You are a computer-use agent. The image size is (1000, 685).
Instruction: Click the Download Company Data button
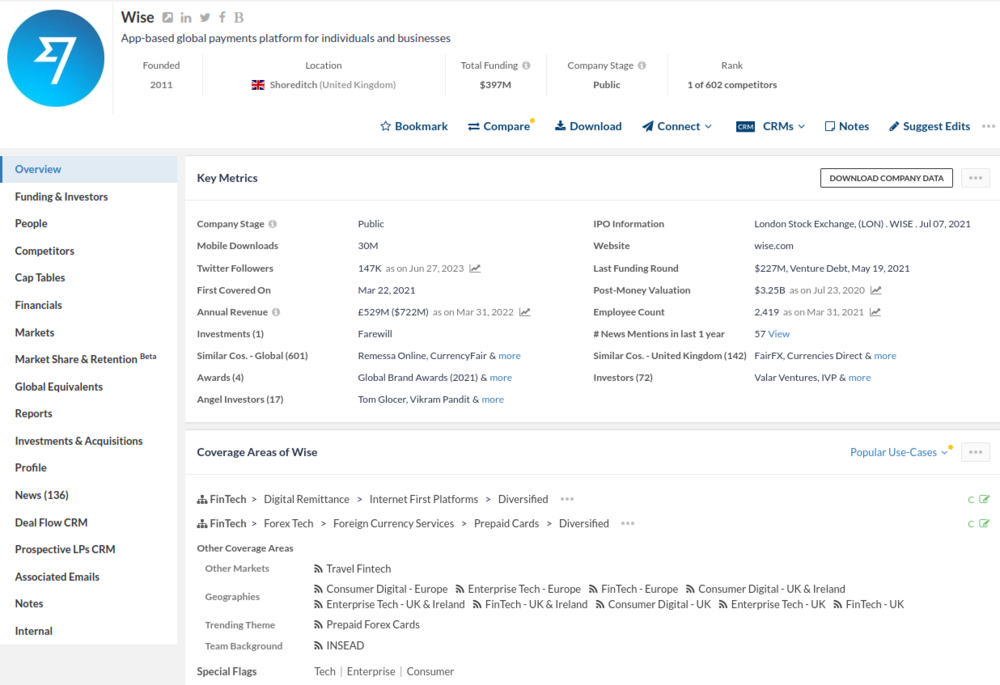point(886,178)
